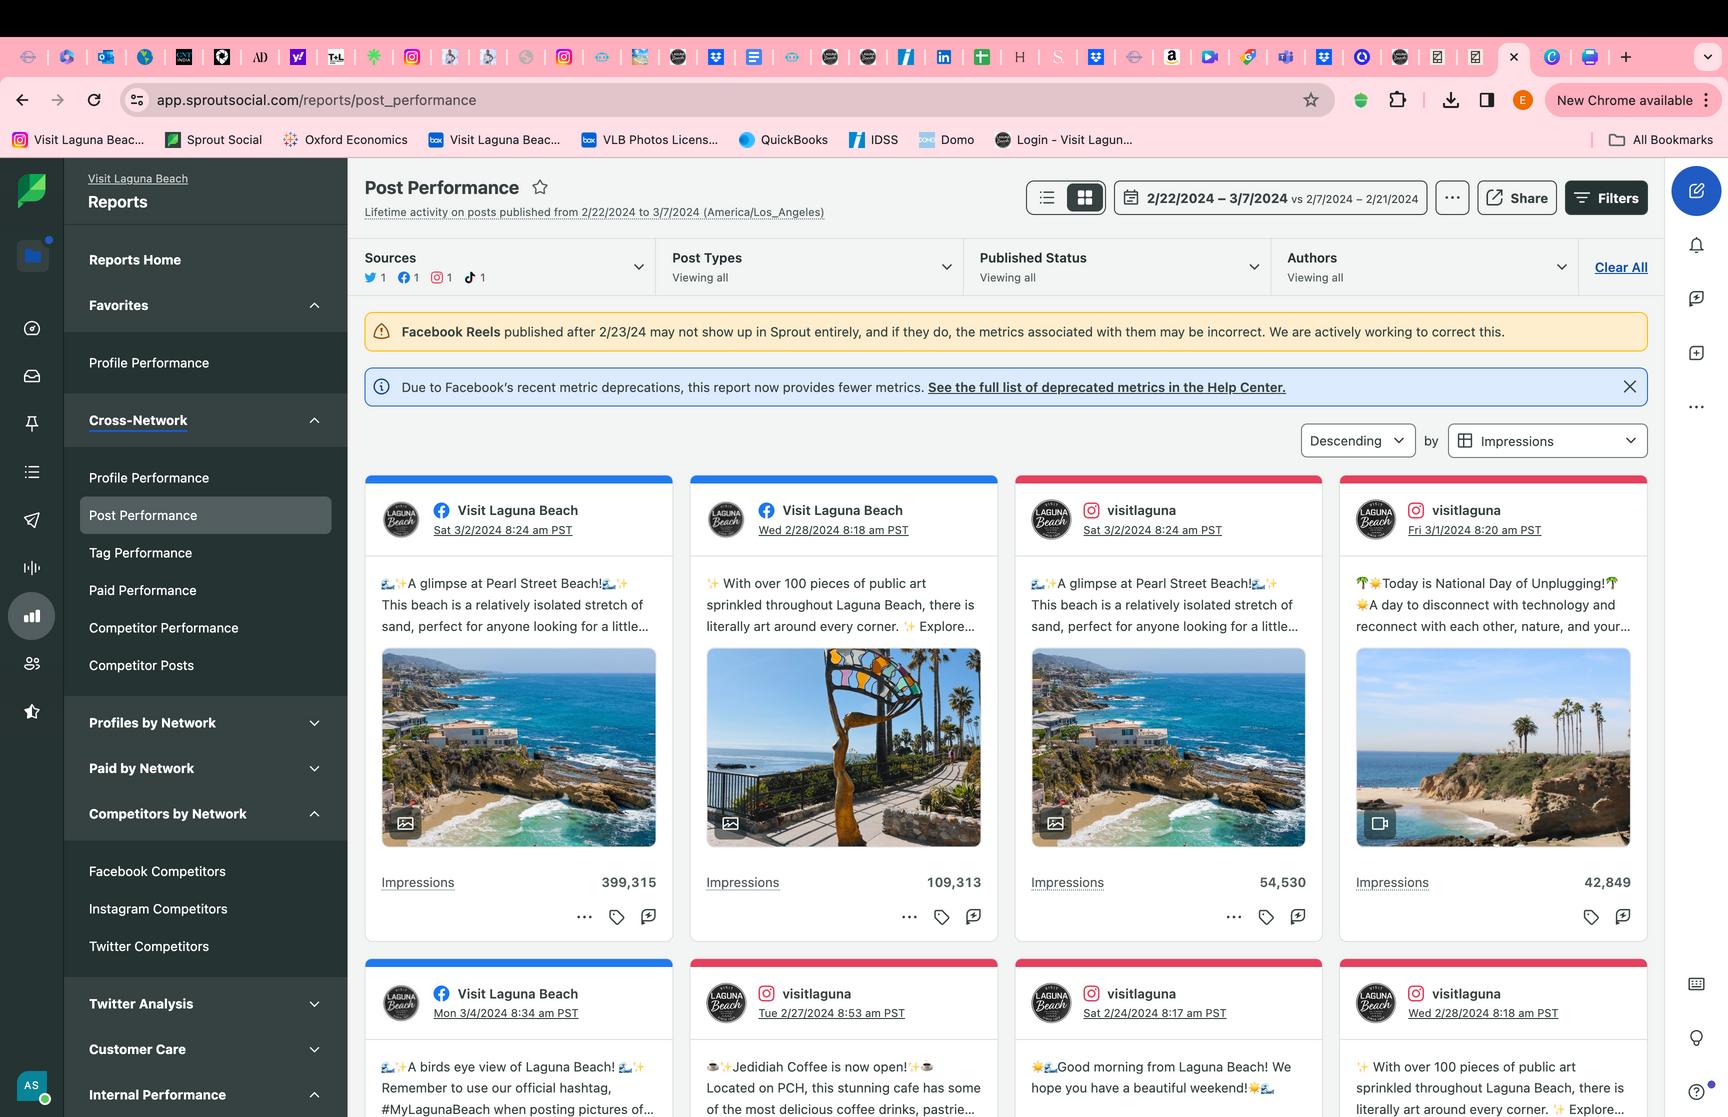1728x1117 pixels.
Task: Open the Reviews star icon in rail
Action: (32, 712)
